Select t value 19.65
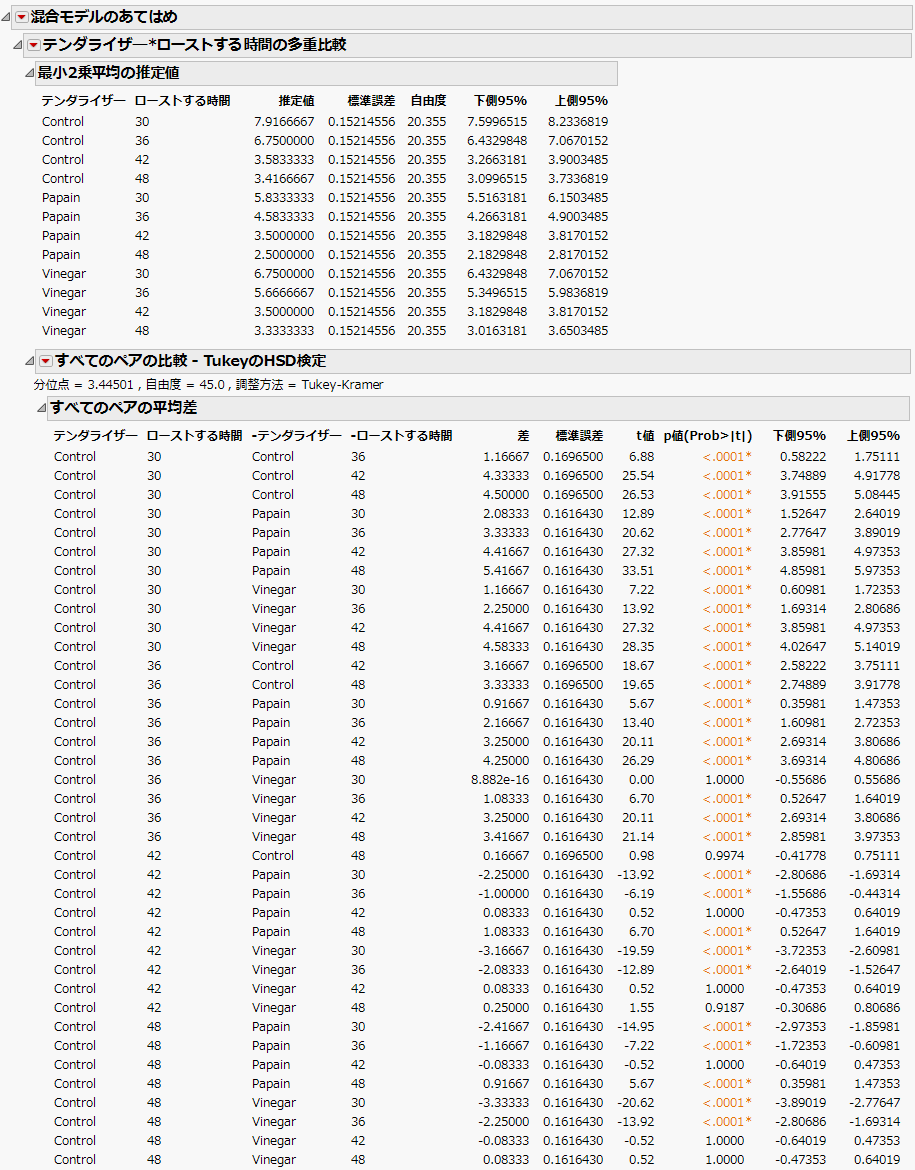915x1170 pixels. (x=639, y=685)
